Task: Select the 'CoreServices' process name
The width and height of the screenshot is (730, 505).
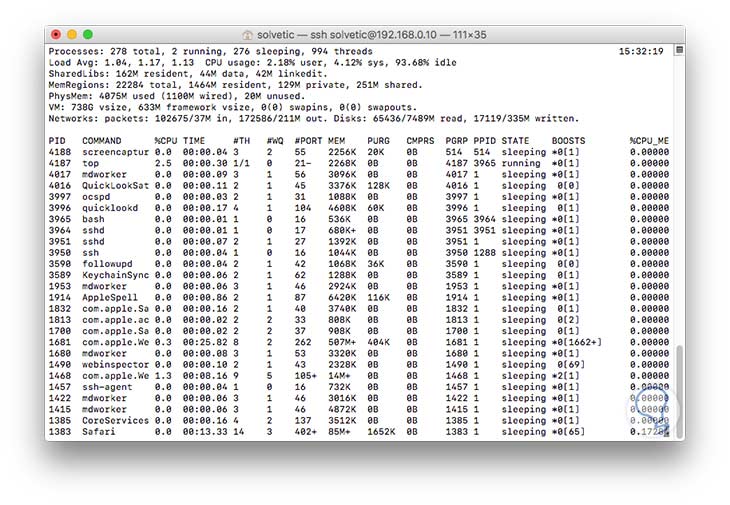Action: pos(115,420)
